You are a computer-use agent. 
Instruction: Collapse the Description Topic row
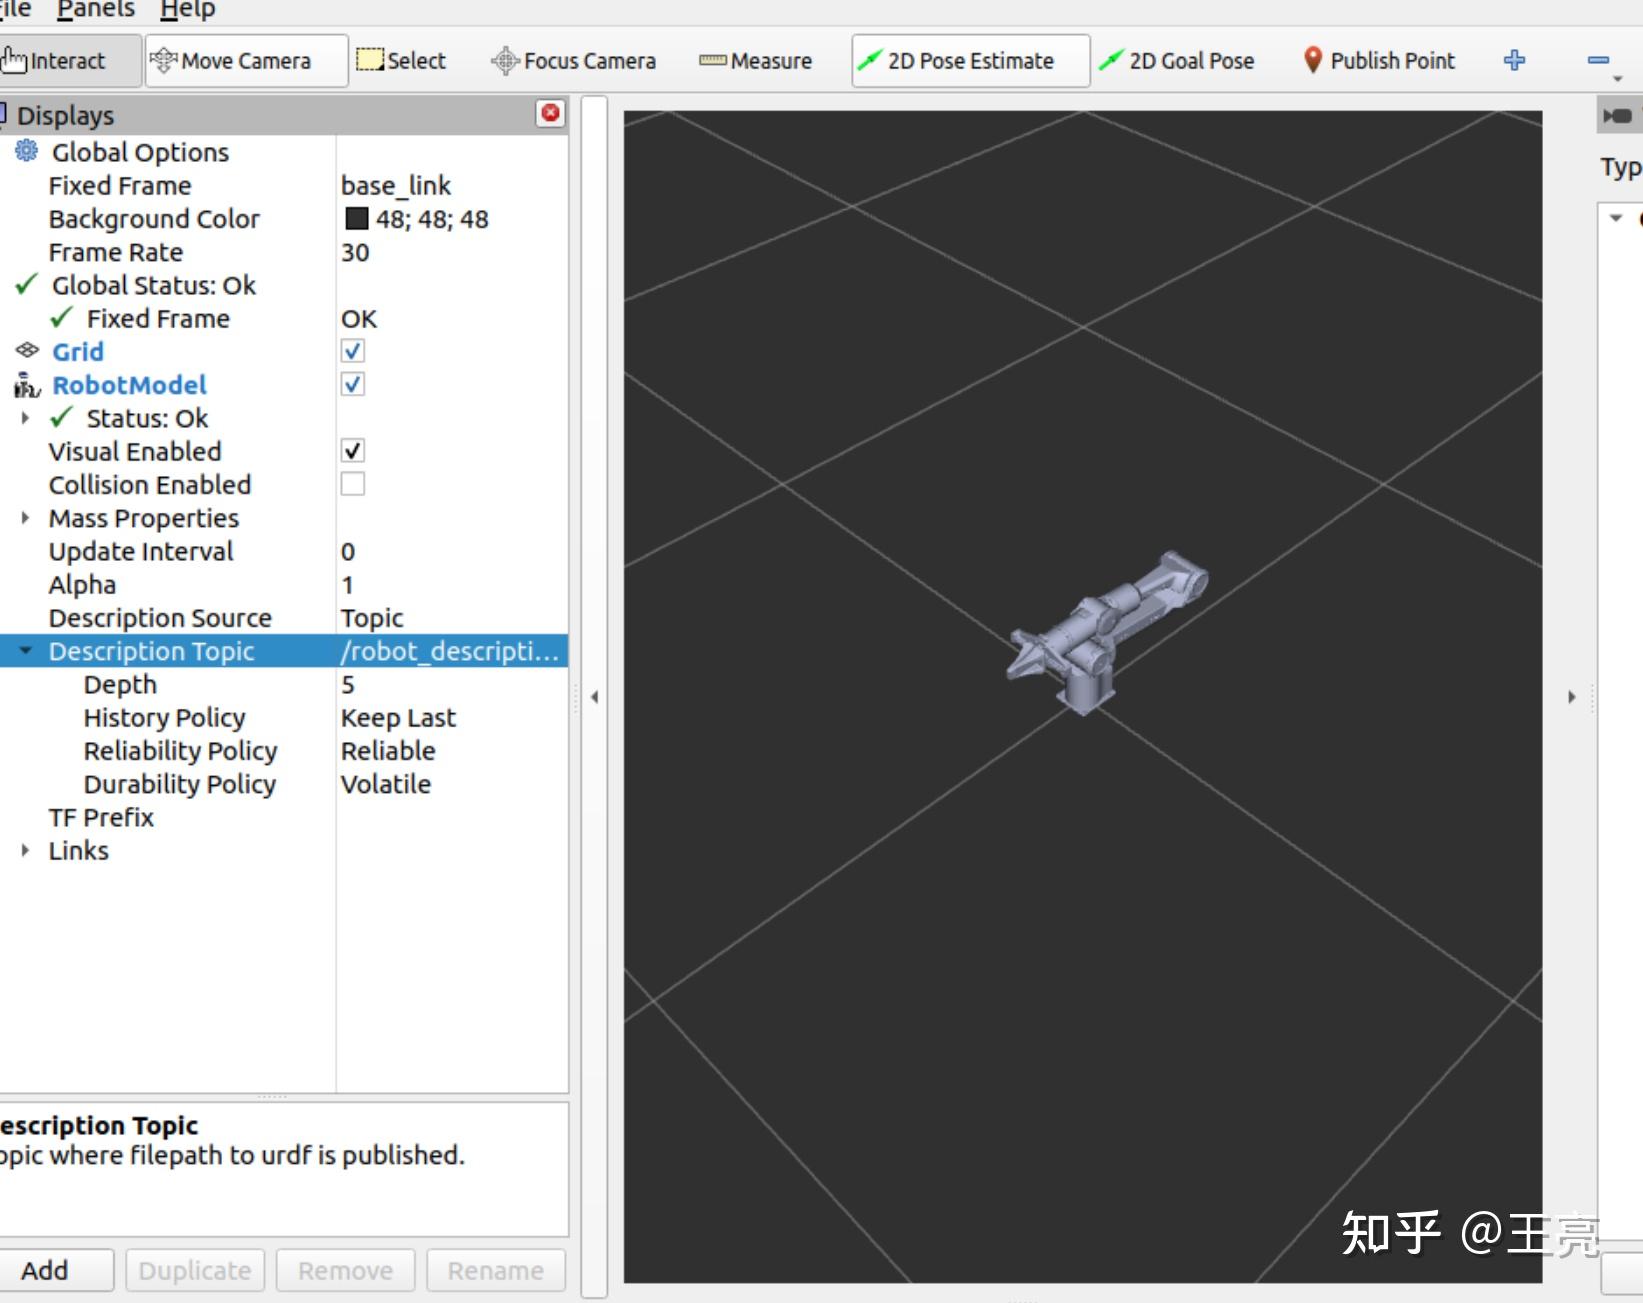pos(25,651)
